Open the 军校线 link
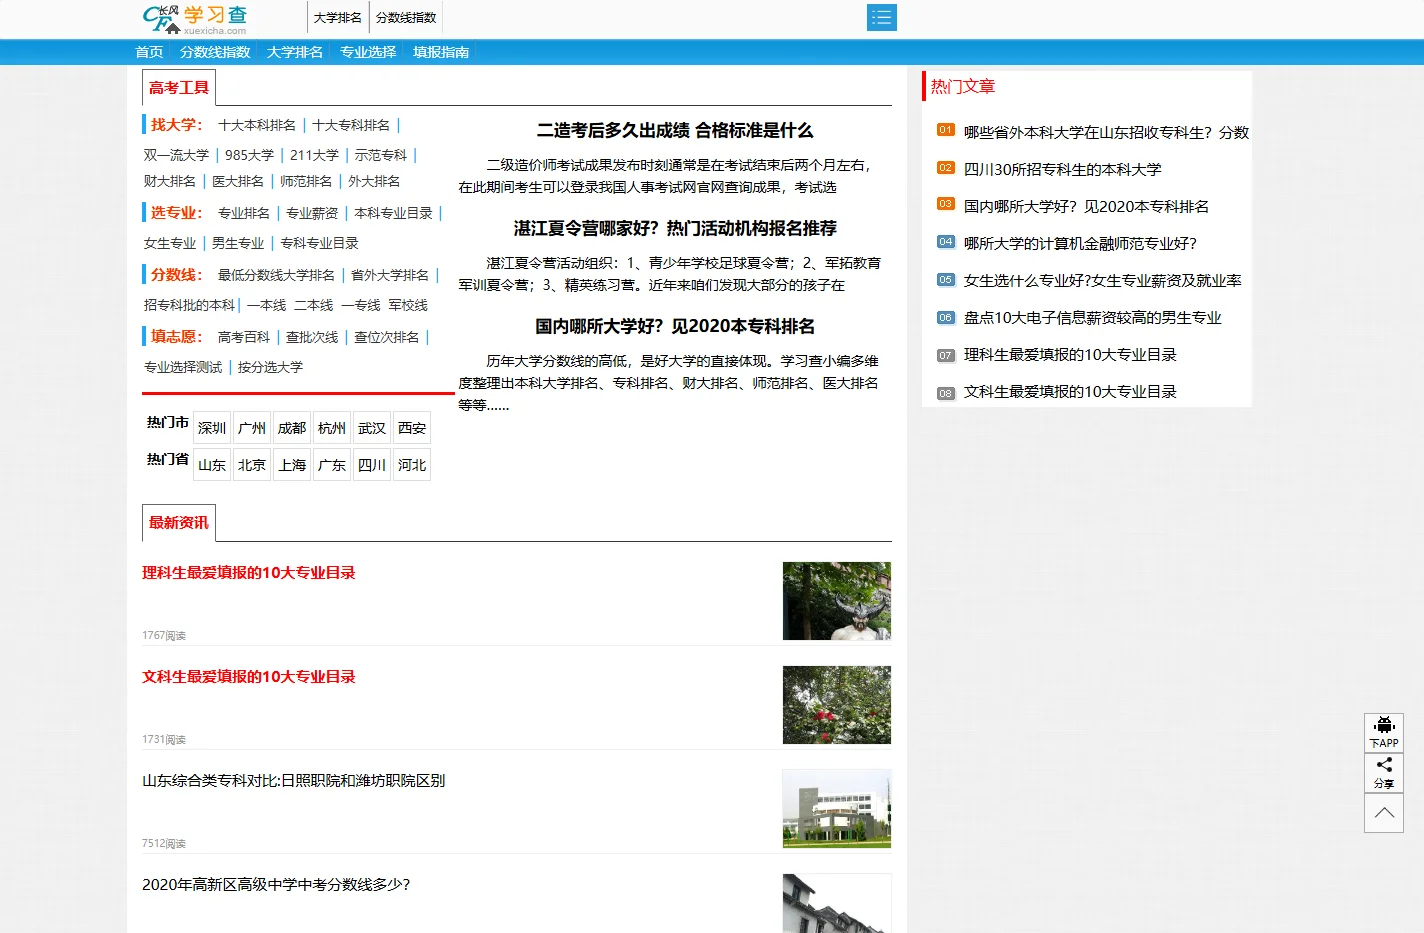Screen dimensions: 1424x933 (x=408, y=305)
